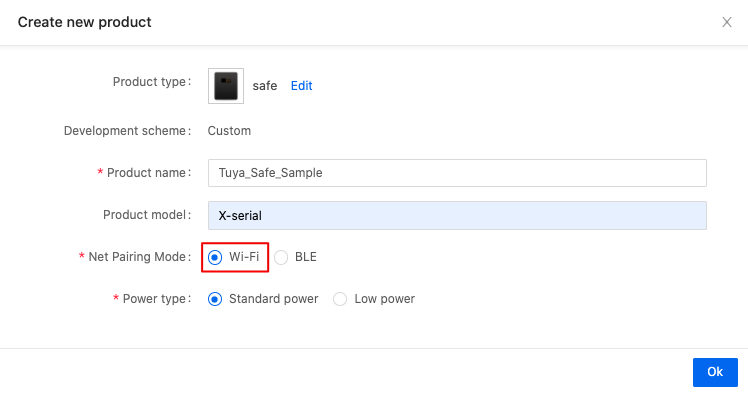748x393 pixels.
Task: Select the Wi-Fi pairing mode radio button
Action: 215,258
